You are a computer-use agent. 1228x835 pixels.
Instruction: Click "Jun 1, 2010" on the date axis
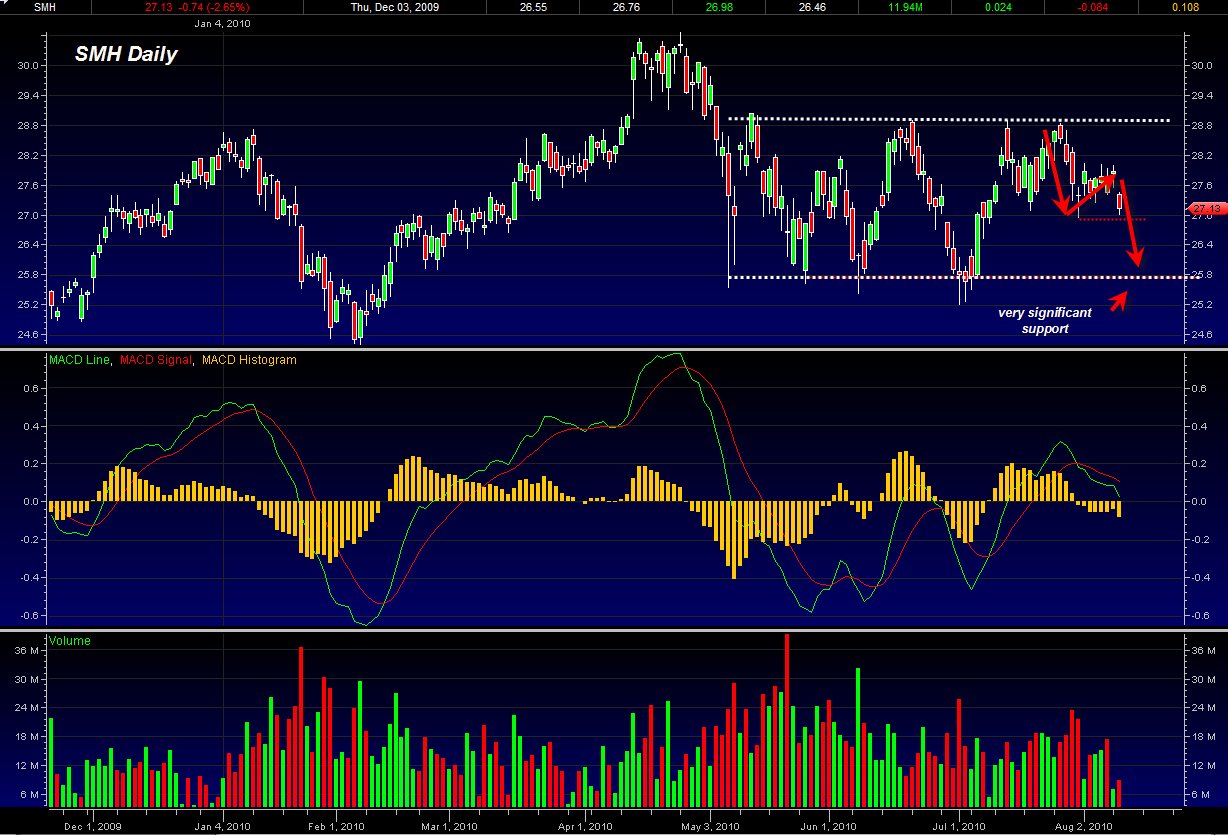[828, 826]
